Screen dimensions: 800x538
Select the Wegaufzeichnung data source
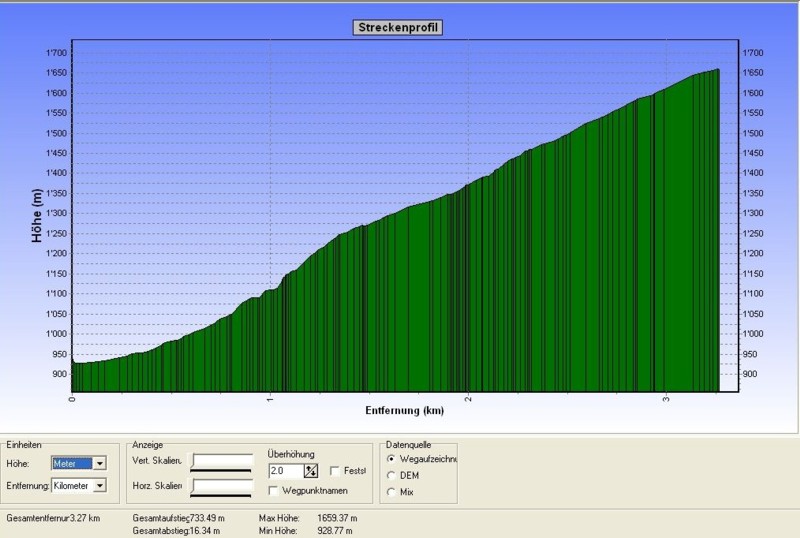(390, 459)
